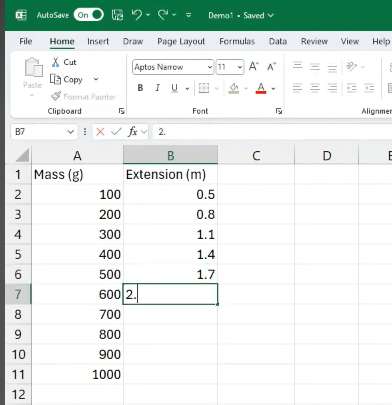
Task: Click the Orientation text angle icon
Action: point(352,66)
